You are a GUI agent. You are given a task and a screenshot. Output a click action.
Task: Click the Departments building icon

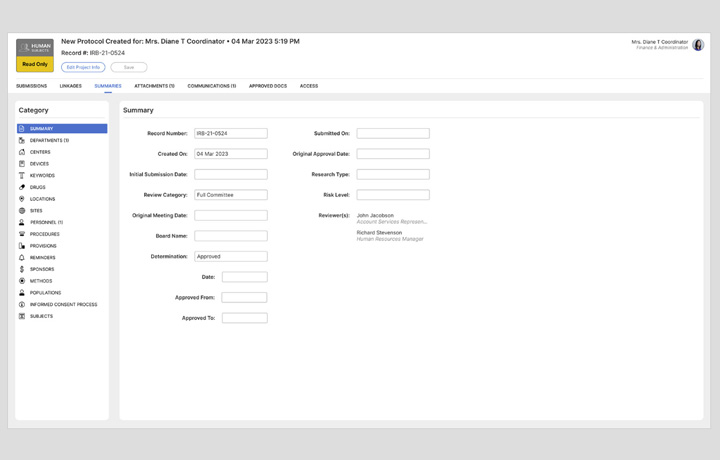pyautogui.click(x=22, y=140)
